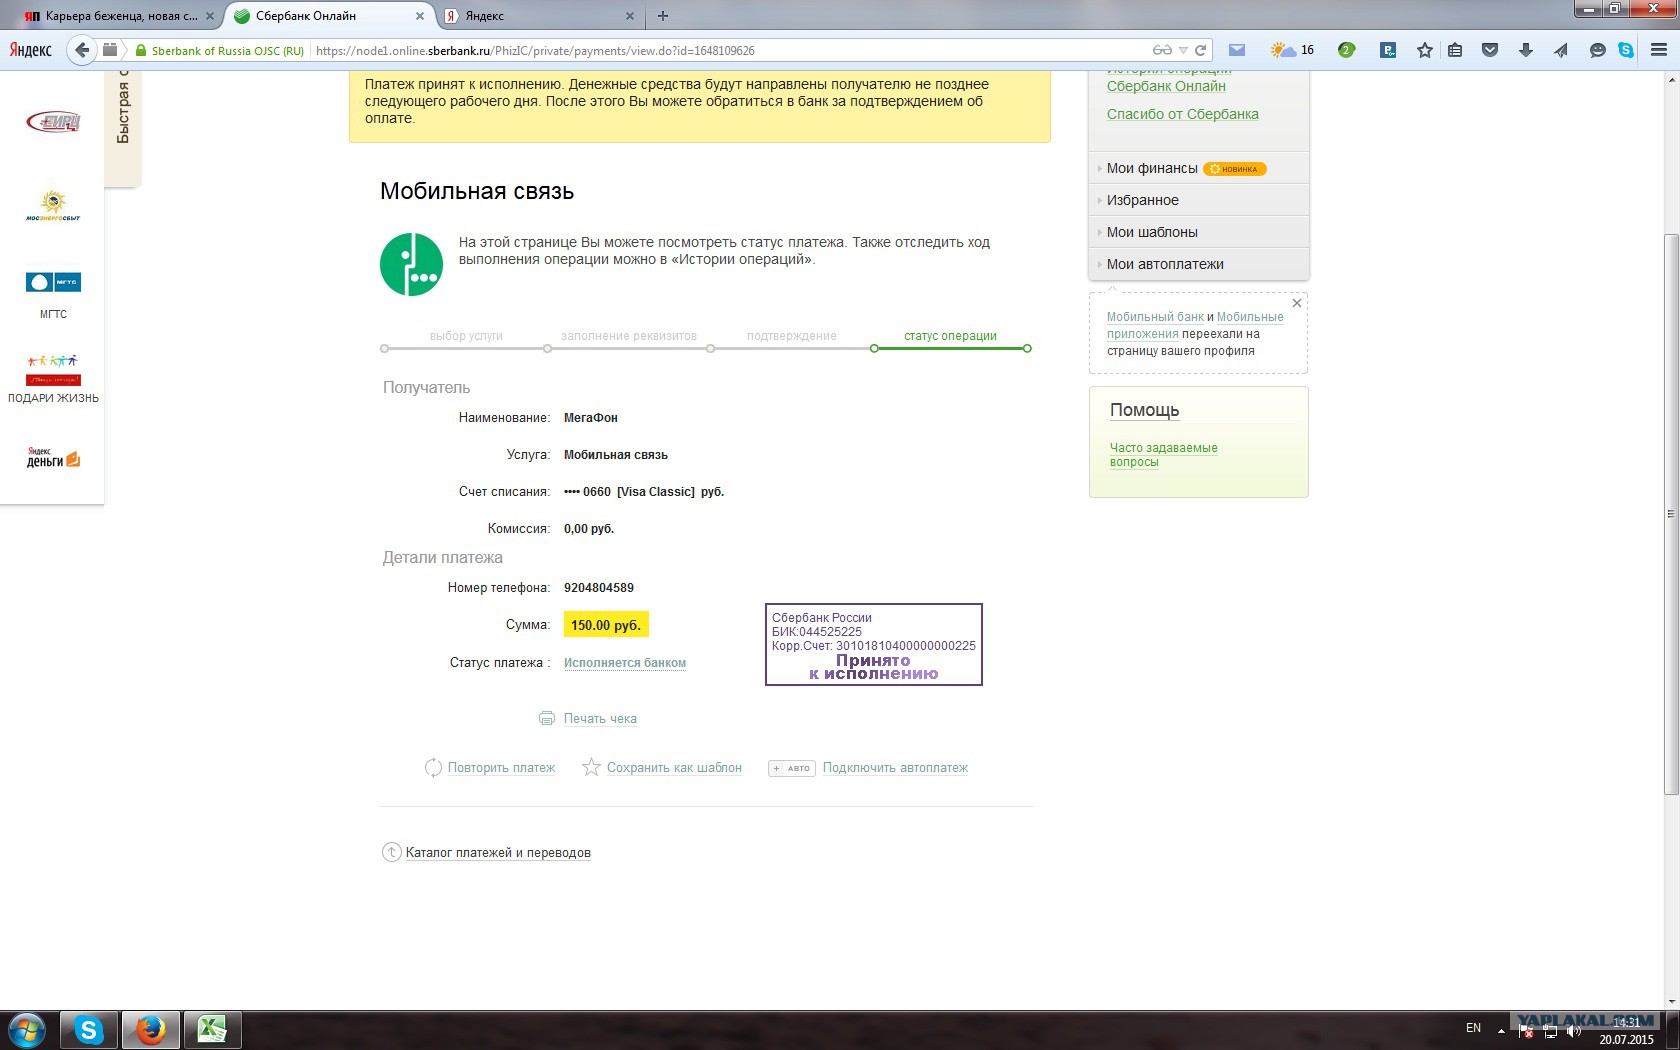Open the Firefox hamburger menu
Image resolution: width=1680 pixels, height=1050 pixels.
pyautogui.click(x=1659, y=50)
